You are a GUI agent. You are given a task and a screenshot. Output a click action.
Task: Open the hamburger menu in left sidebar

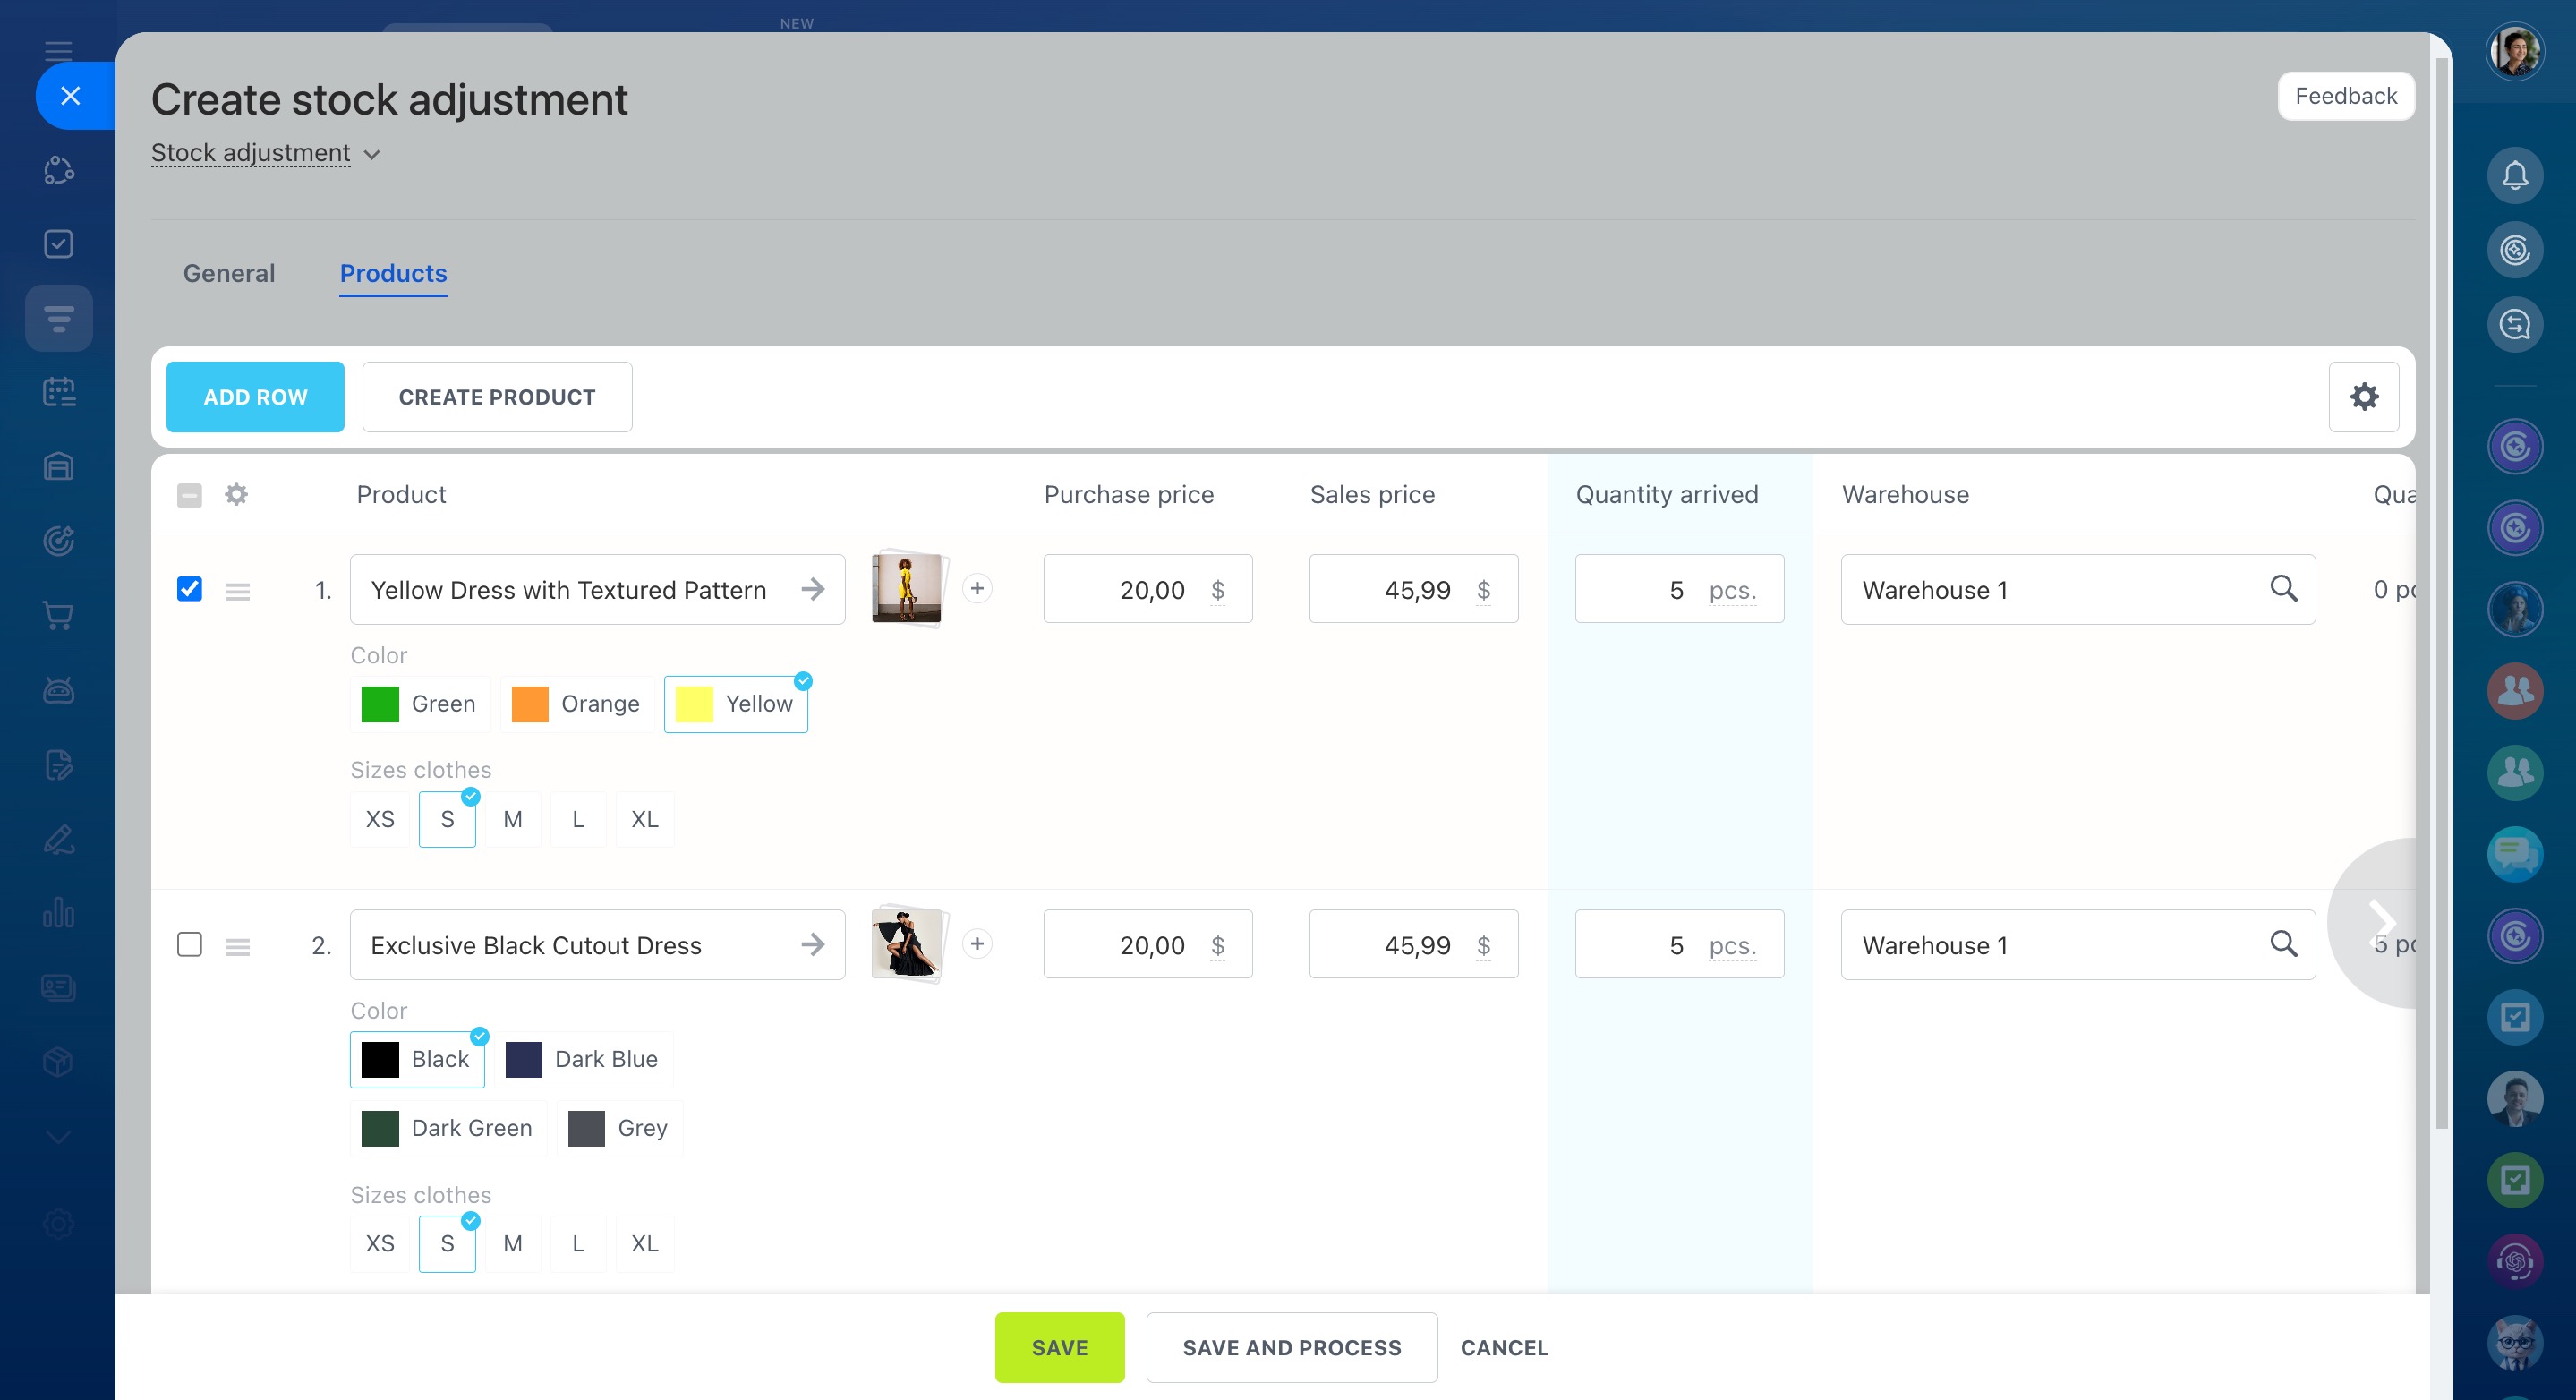click(58, 50)
